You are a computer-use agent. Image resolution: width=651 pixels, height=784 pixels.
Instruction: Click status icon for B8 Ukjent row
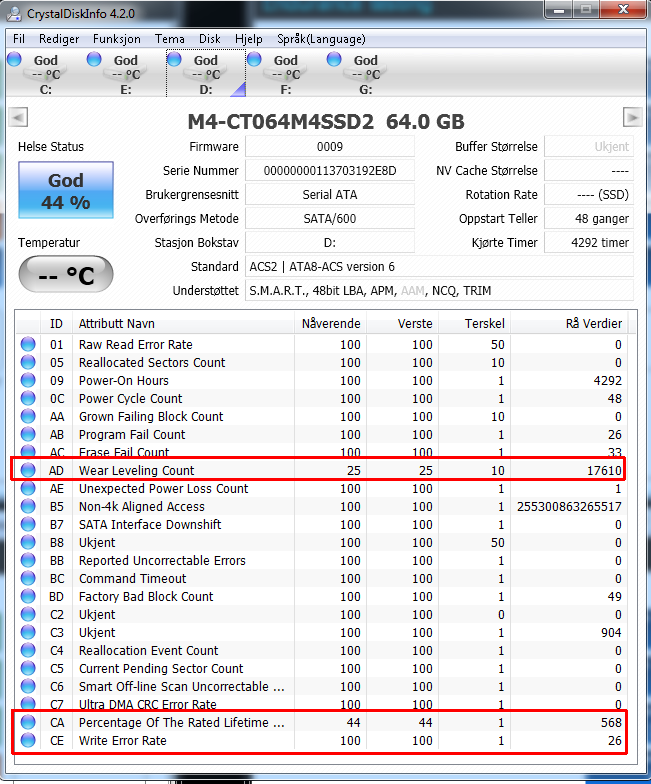tap(28, 542)
